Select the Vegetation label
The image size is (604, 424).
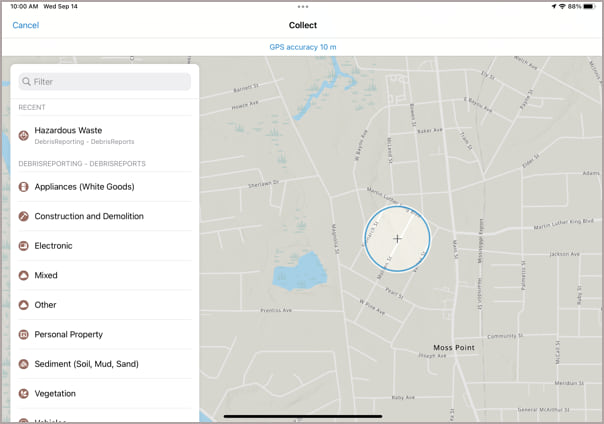coord(55,394)
